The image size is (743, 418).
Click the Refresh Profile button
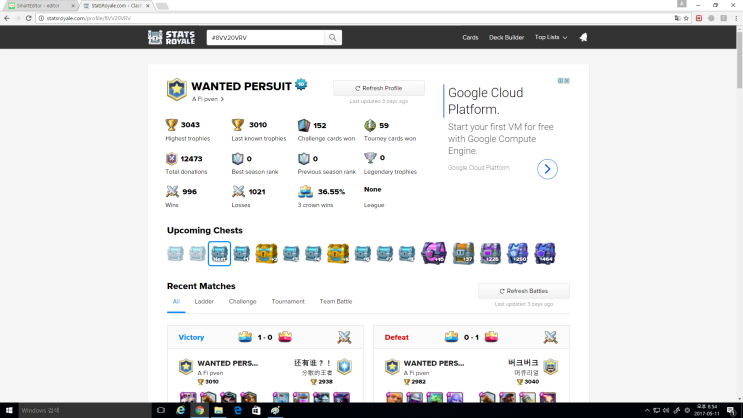[x=379, y=88]
